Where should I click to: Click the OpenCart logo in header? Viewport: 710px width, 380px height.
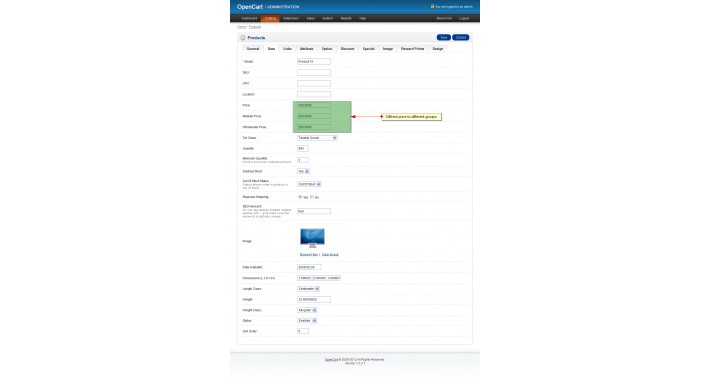(250, 7)
